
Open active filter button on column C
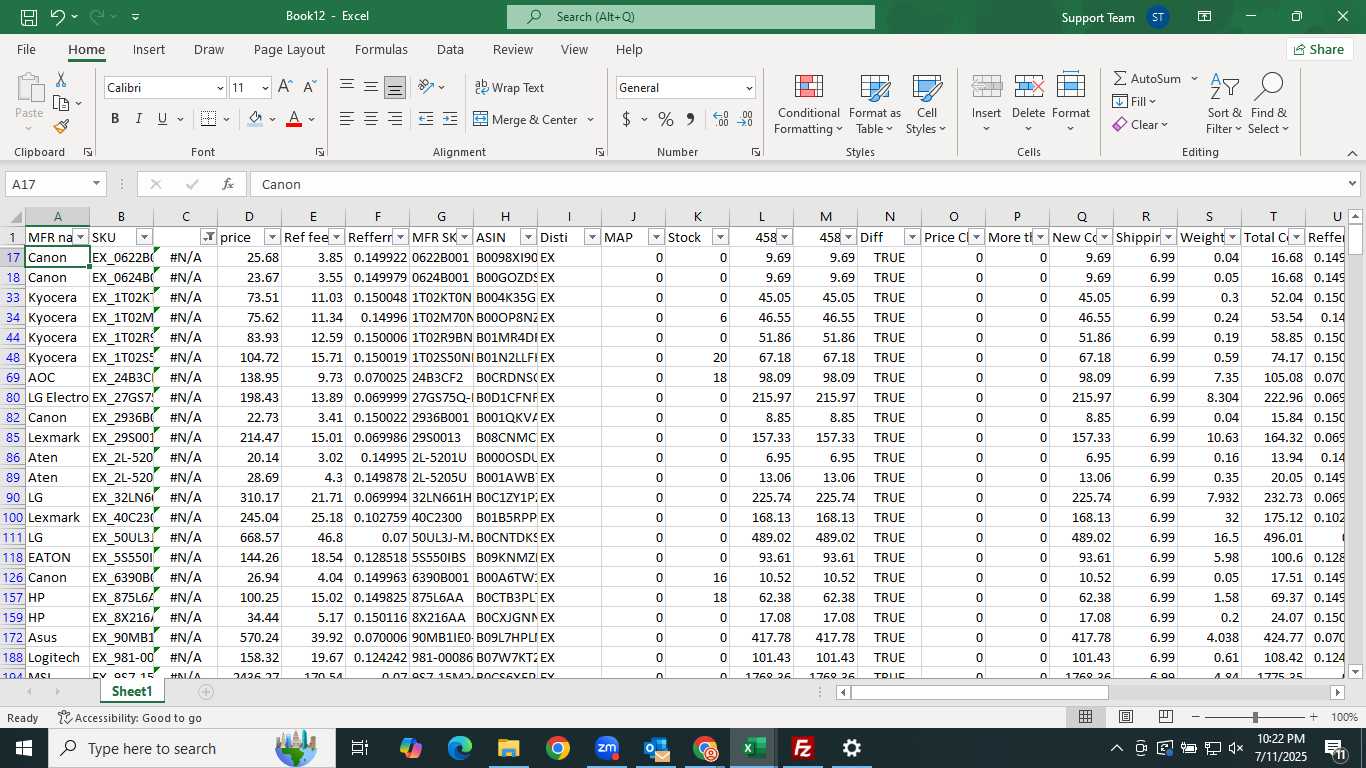click(x=208, y=237)
